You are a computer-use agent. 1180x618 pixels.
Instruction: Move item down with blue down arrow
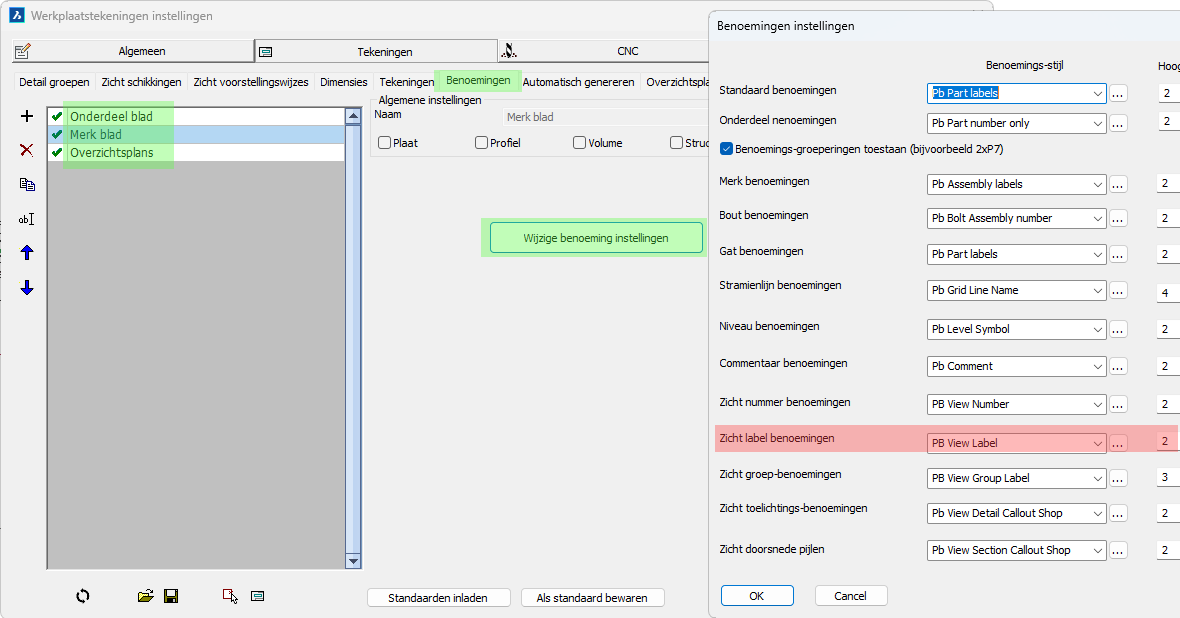click(27, 288)
